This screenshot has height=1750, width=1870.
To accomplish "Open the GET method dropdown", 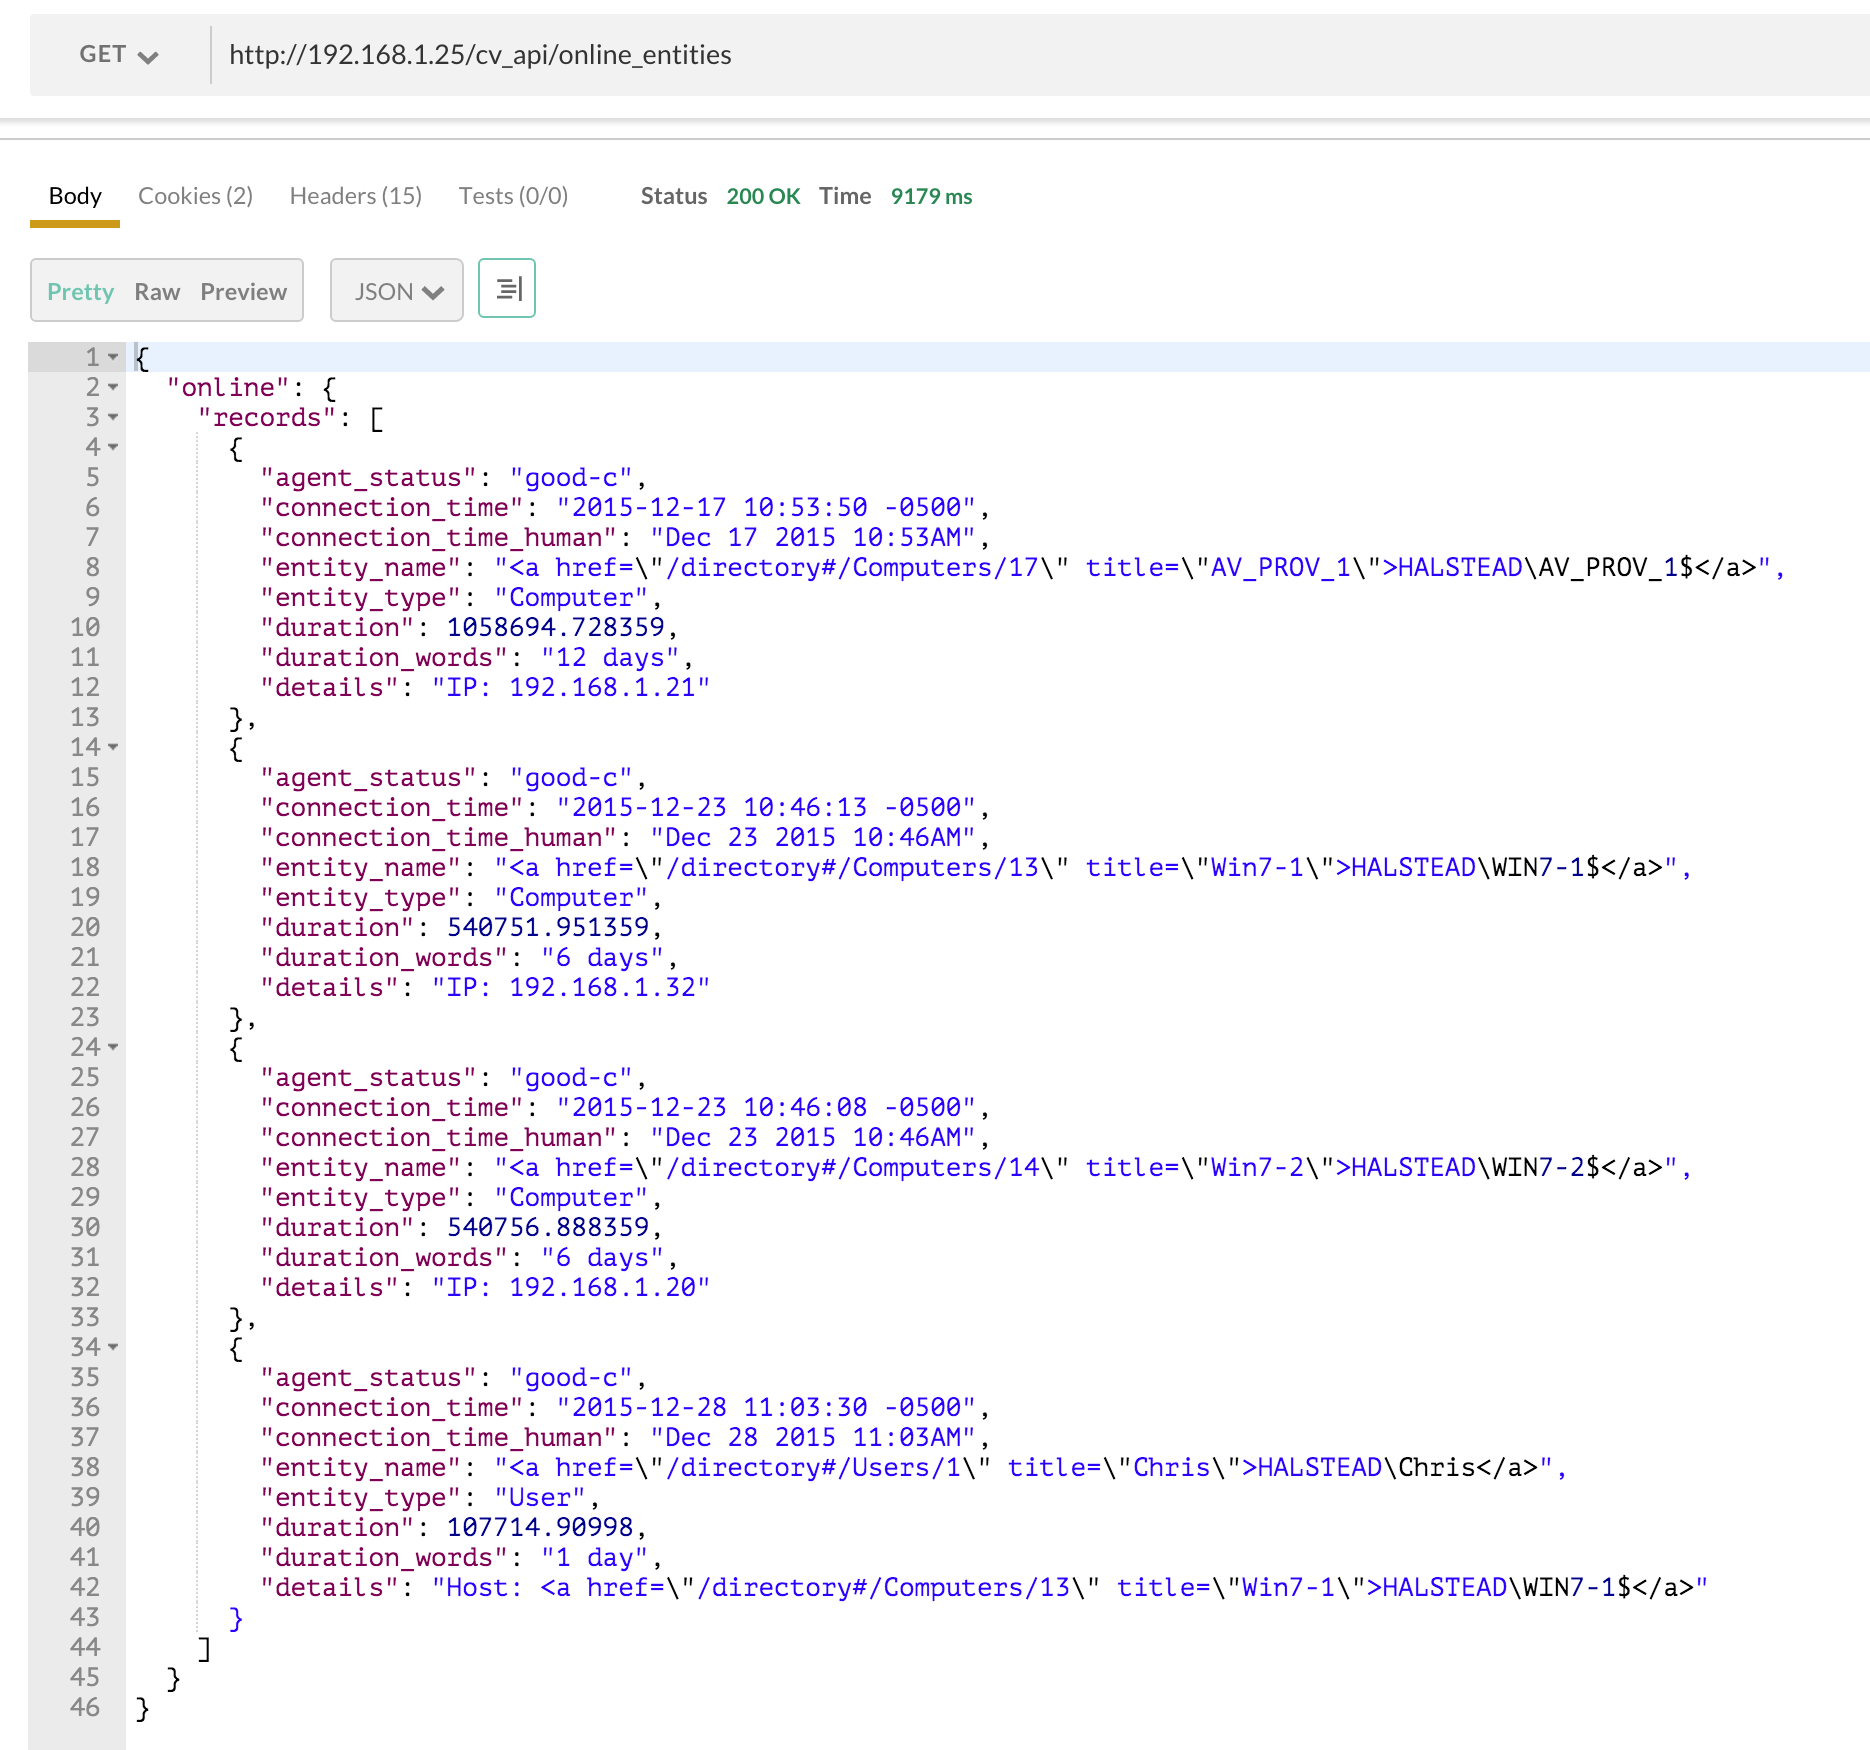I will tap(118, 55).
